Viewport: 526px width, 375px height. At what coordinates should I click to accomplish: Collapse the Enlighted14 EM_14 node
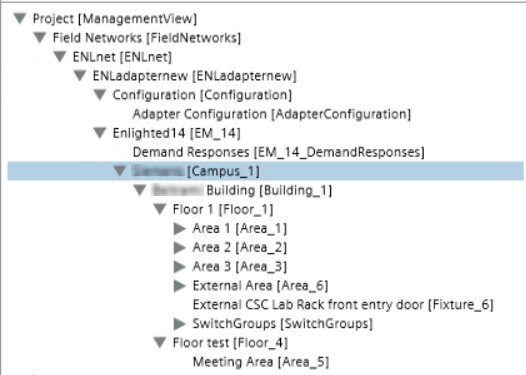pyautogui.click(x=100, y=133)
